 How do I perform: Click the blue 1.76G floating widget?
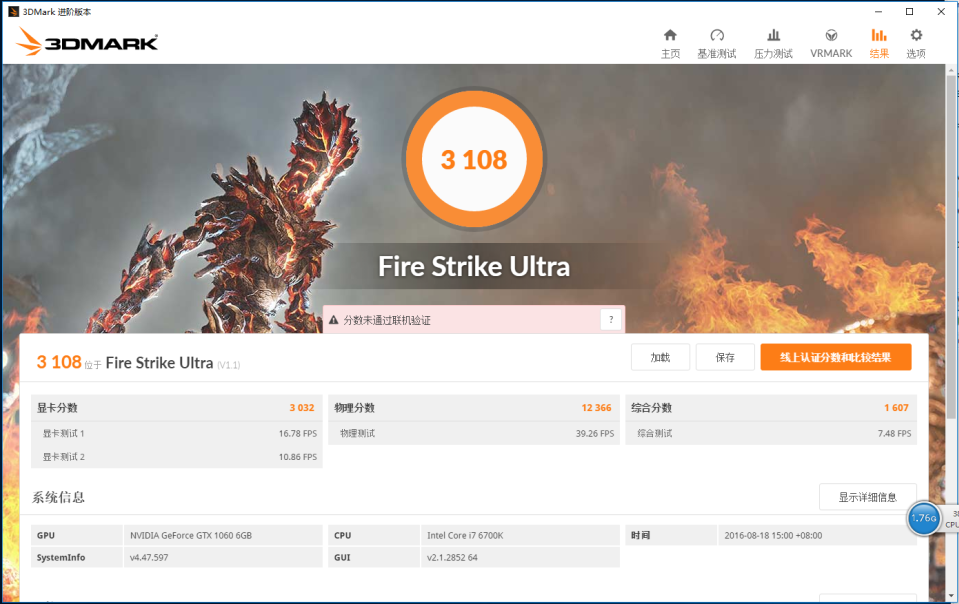pos(924,518)
